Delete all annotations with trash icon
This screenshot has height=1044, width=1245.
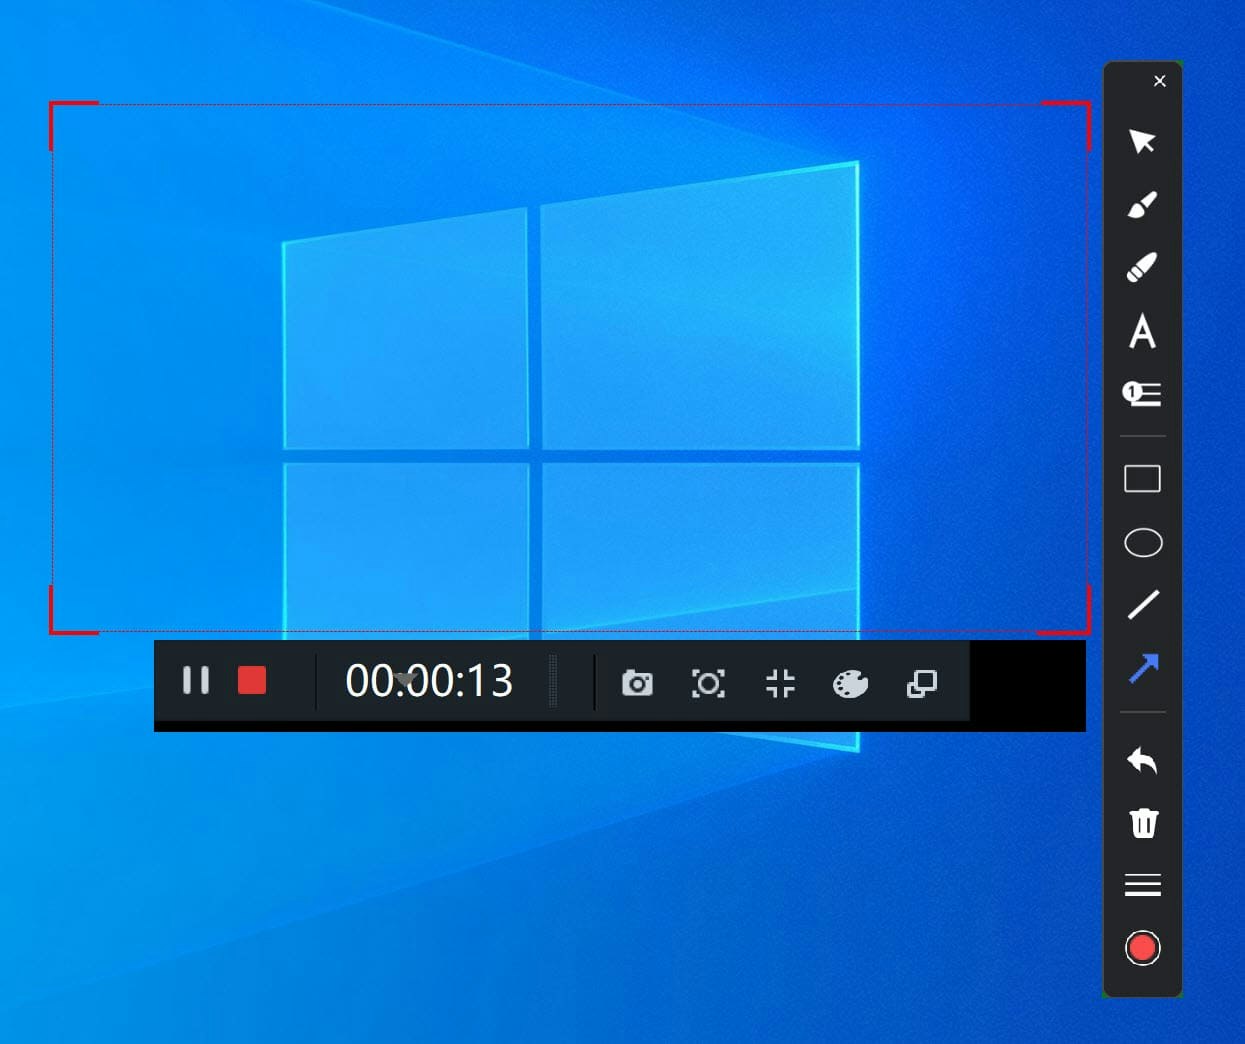[x=1143, y=823]
